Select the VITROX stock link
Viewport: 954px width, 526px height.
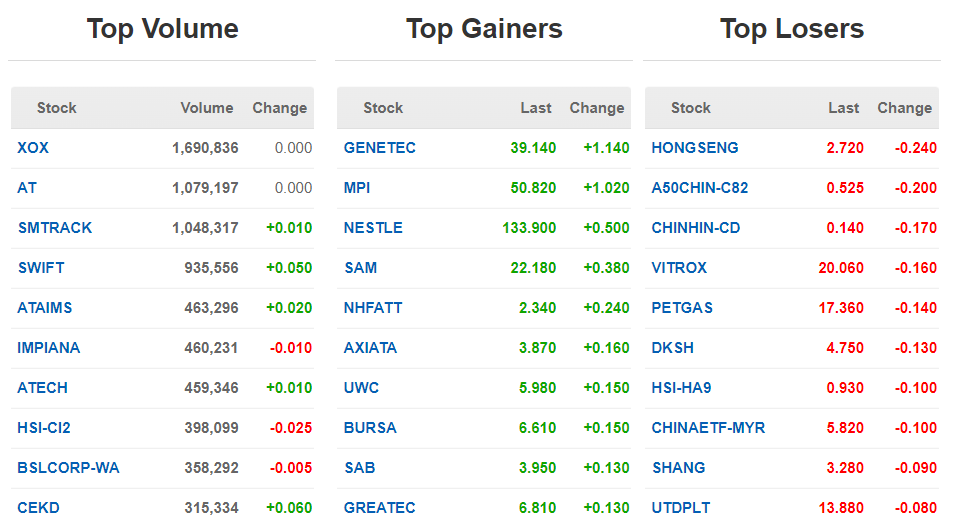click(679, 268)
